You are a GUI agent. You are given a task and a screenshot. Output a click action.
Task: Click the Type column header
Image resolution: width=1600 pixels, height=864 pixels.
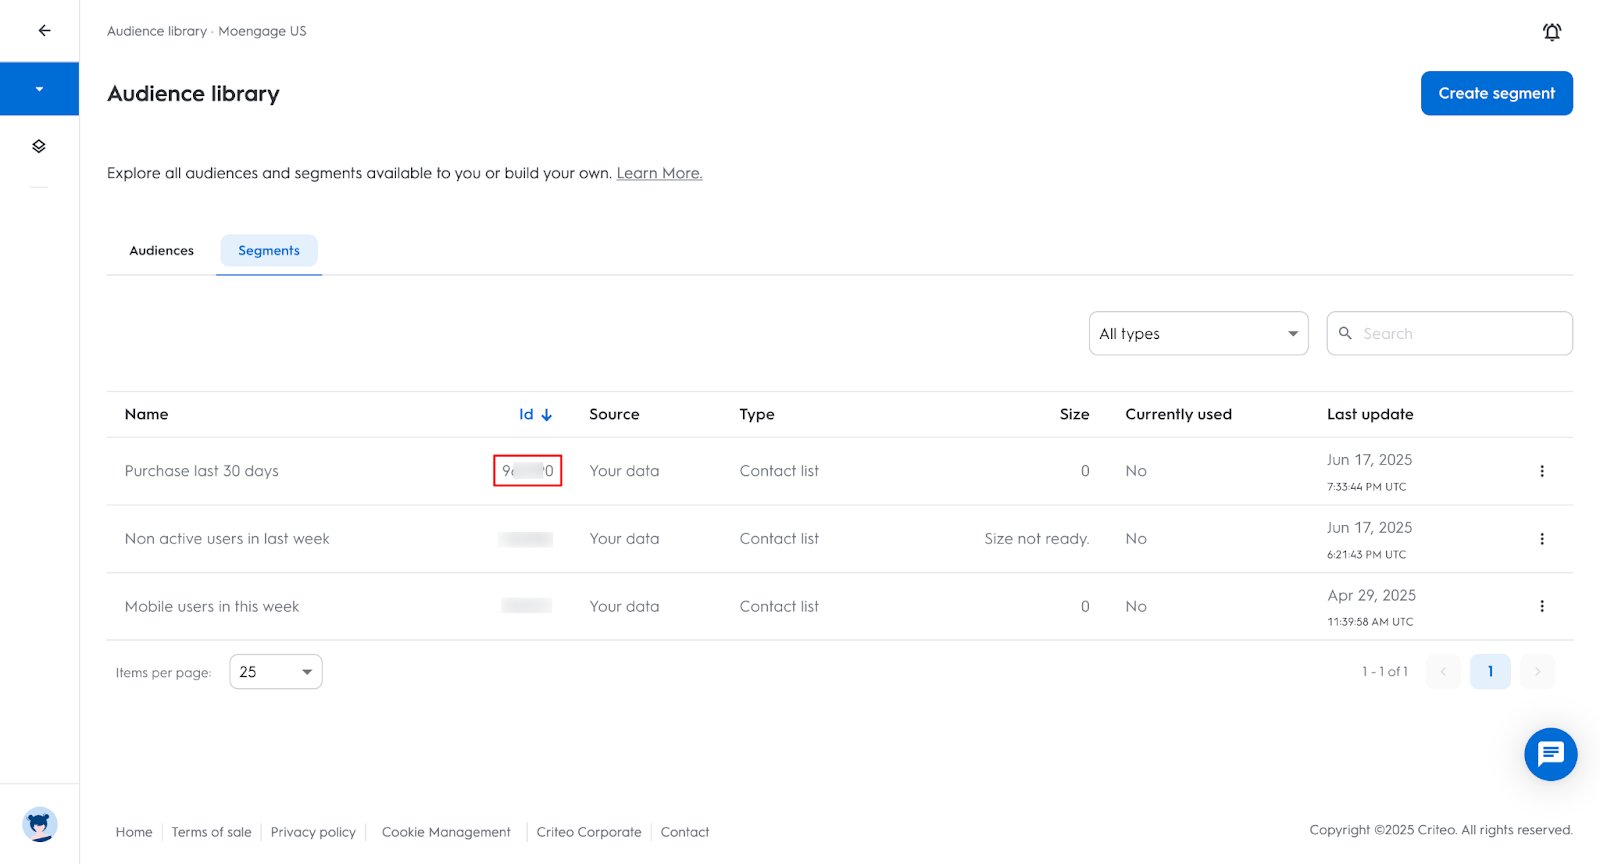tap(757, 414)
